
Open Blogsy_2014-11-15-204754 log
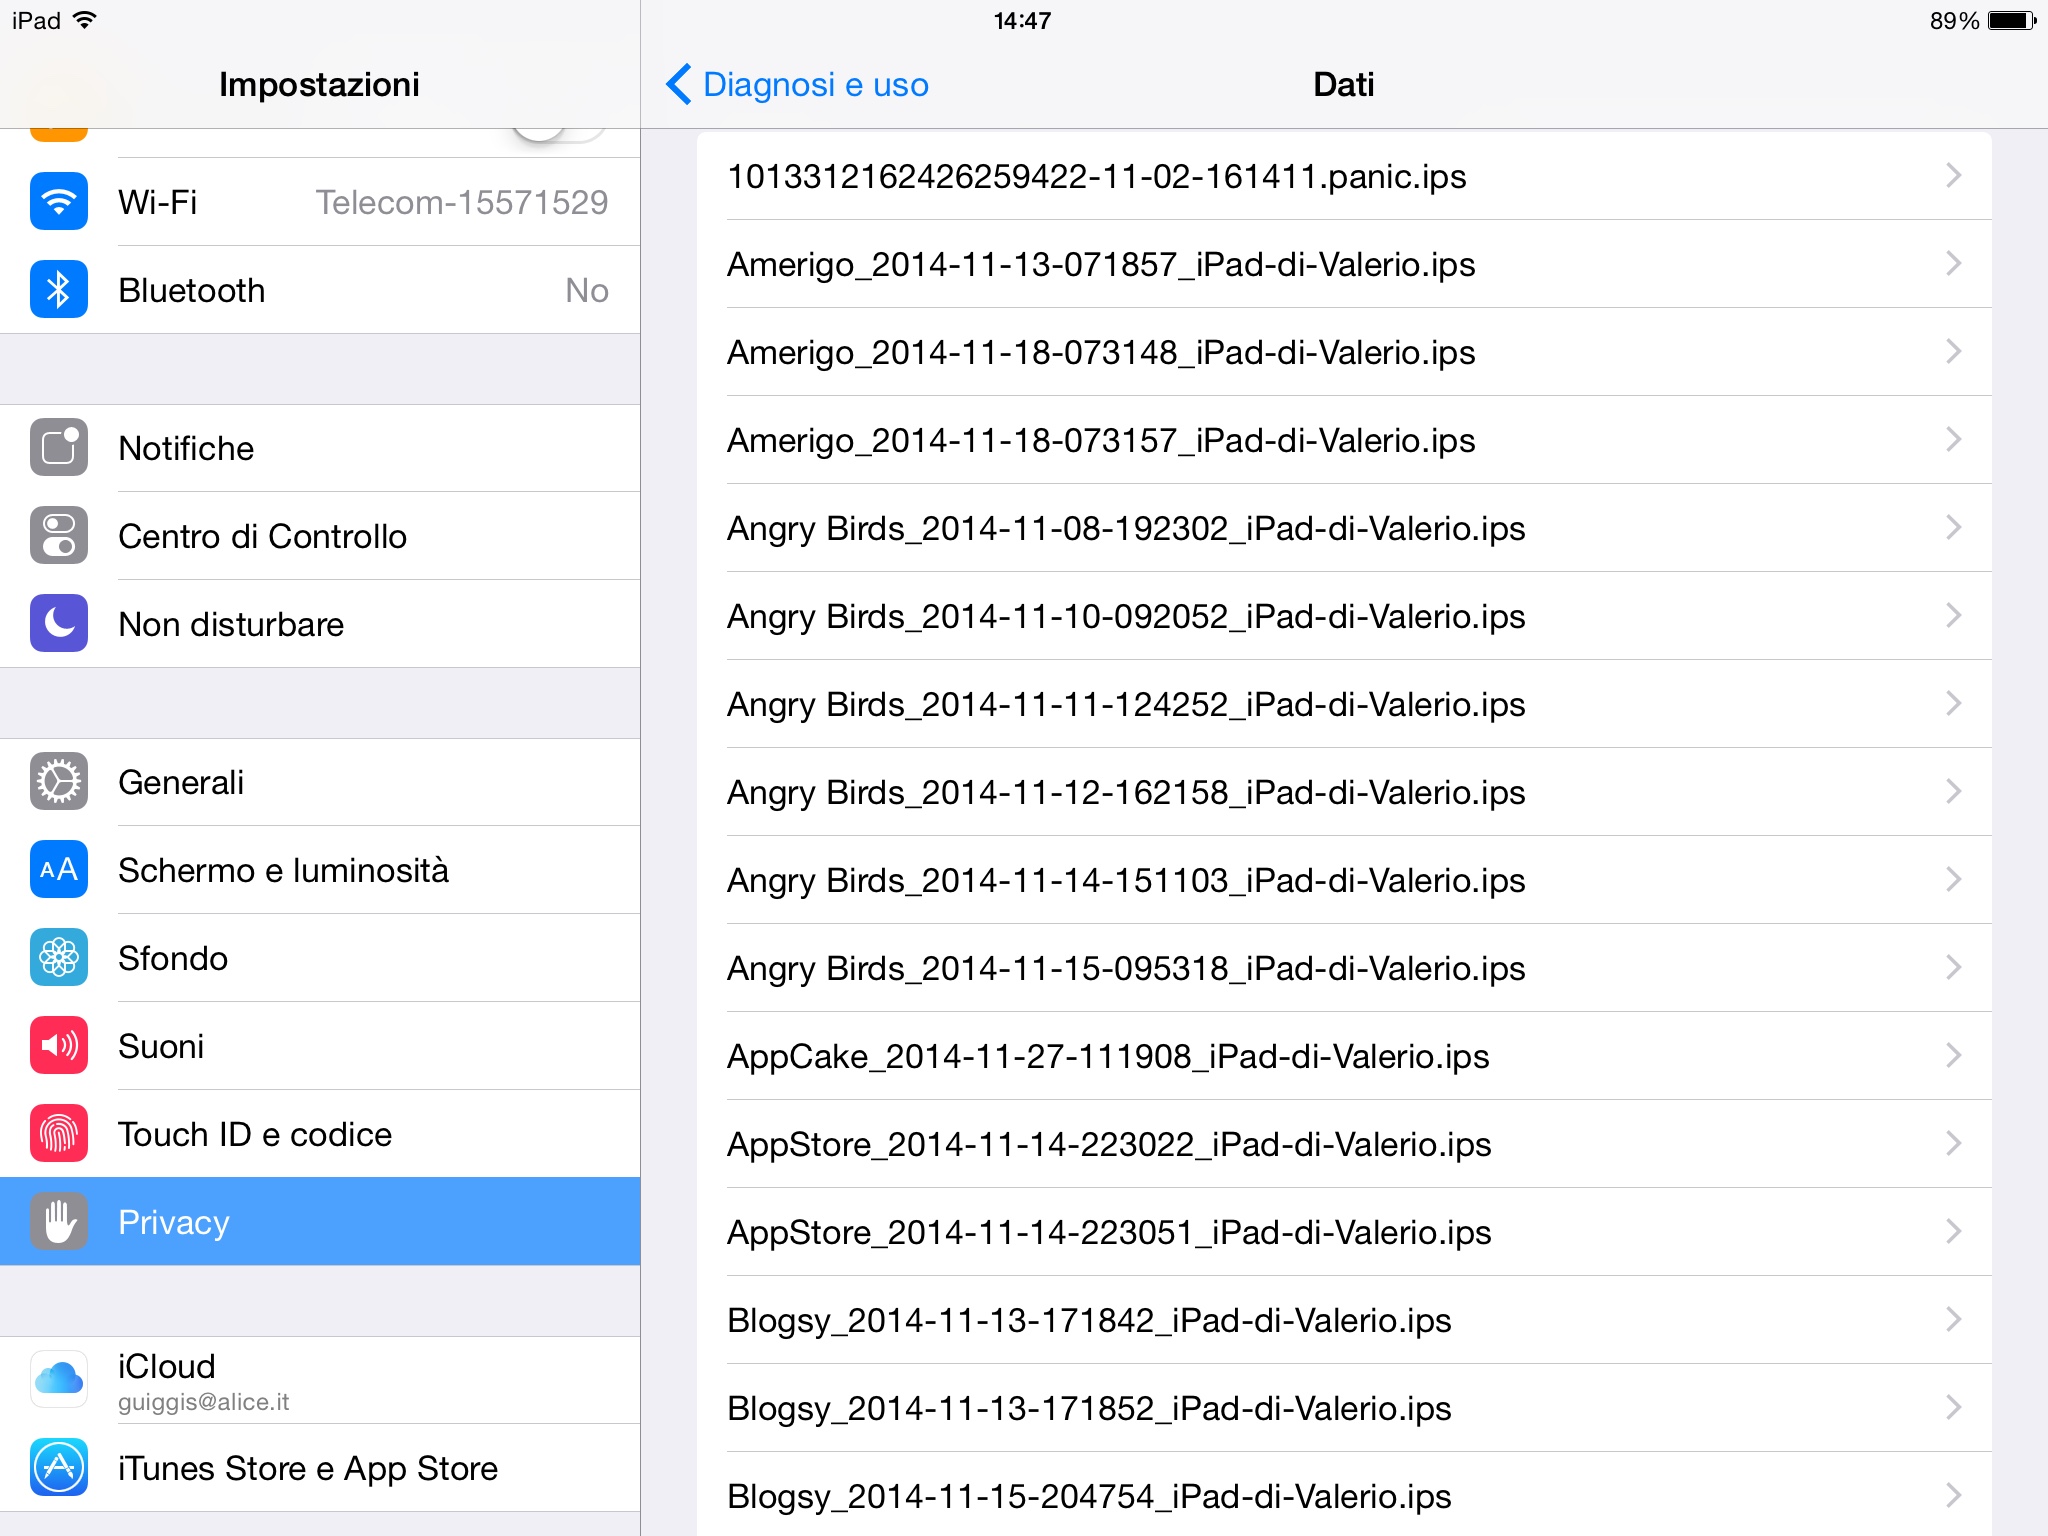coord(1344,1494)
